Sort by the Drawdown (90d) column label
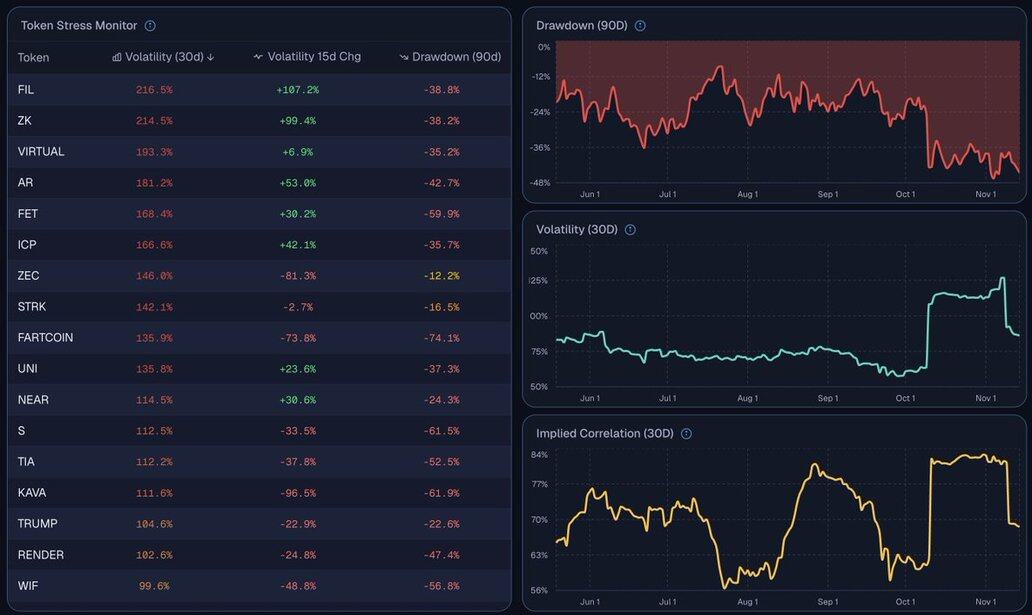This screenshot has height=615, width=1032. (456, 58)
